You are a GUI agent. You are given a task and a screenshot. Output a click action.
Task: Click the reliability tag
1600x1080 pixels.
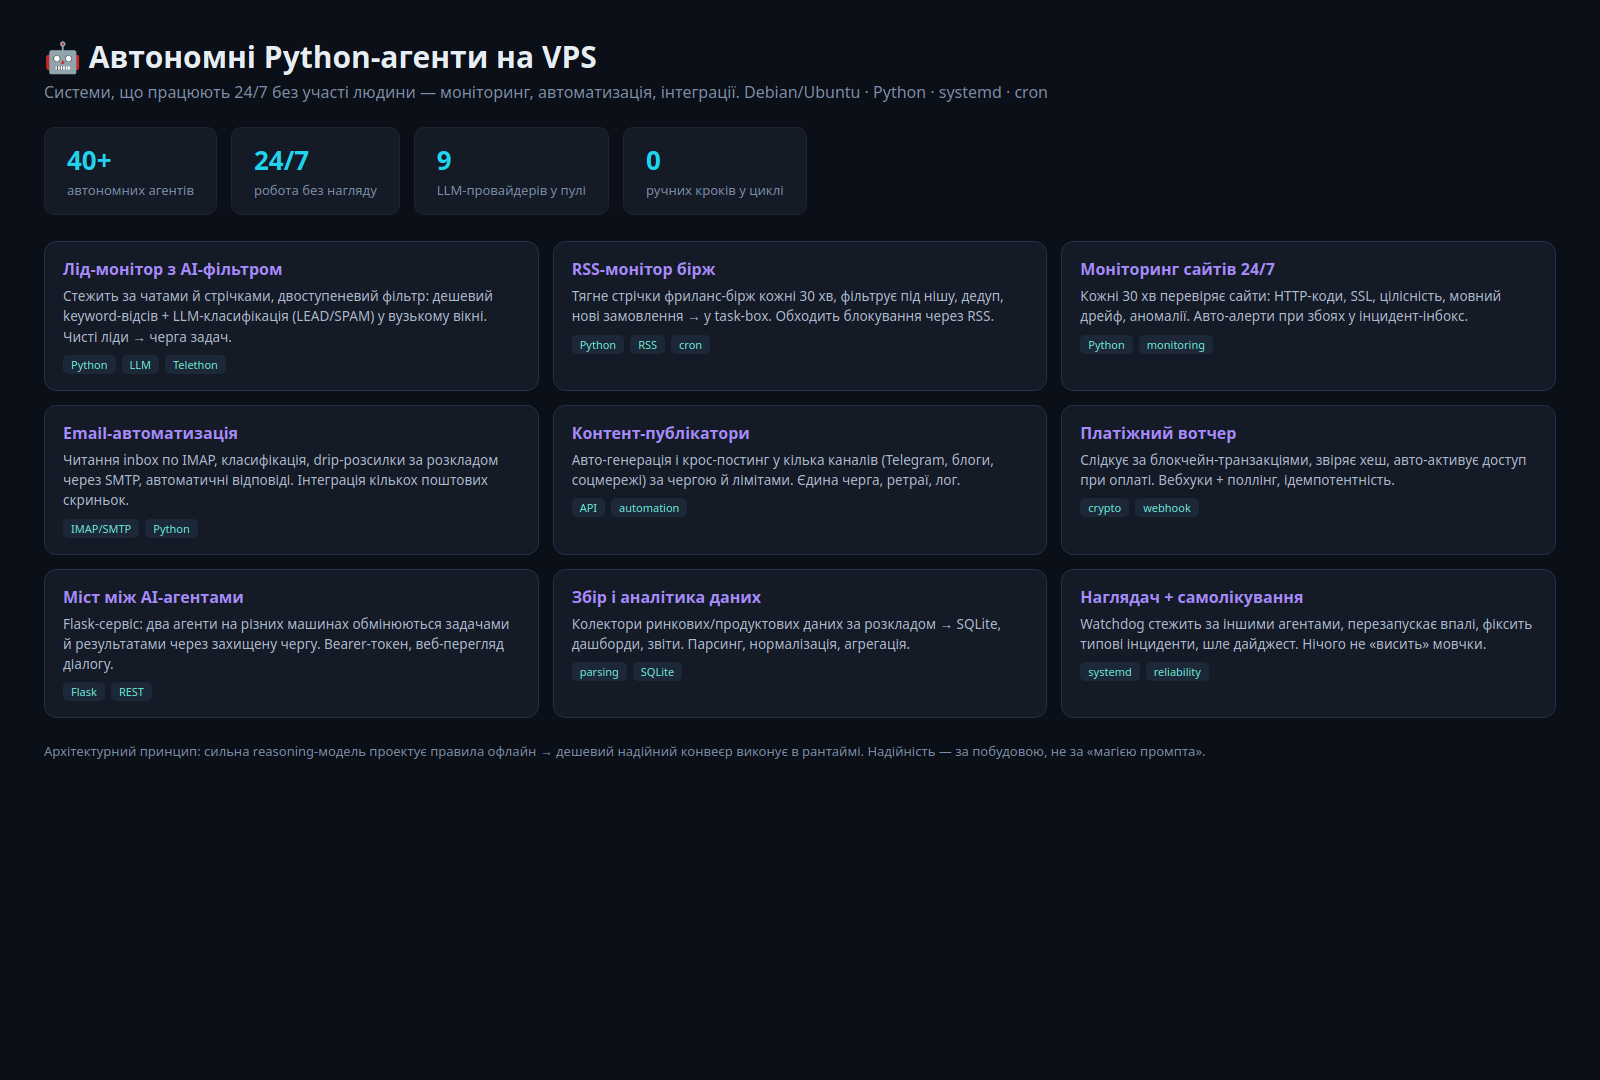tap(1177, 672)
